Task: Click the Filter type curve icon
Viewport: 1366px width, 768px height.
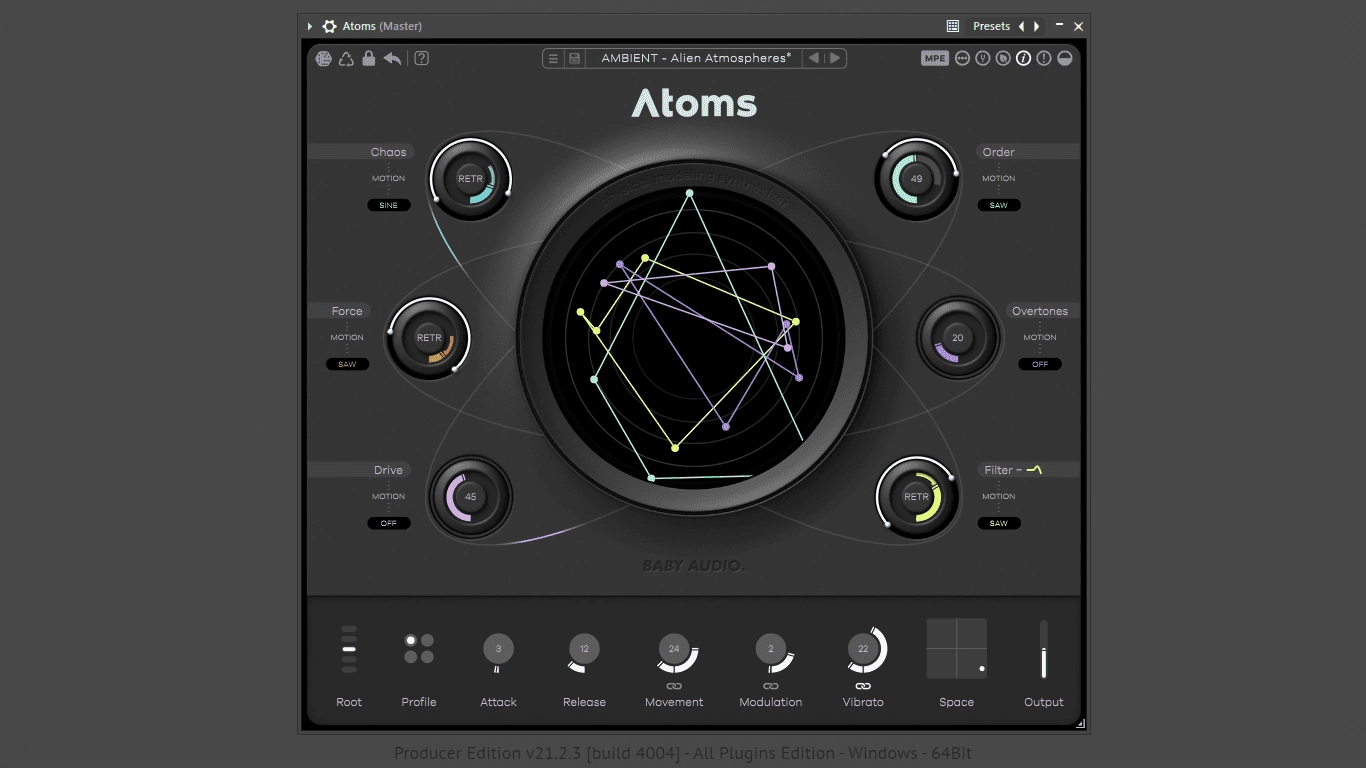Action: (x=1034, y=469)
